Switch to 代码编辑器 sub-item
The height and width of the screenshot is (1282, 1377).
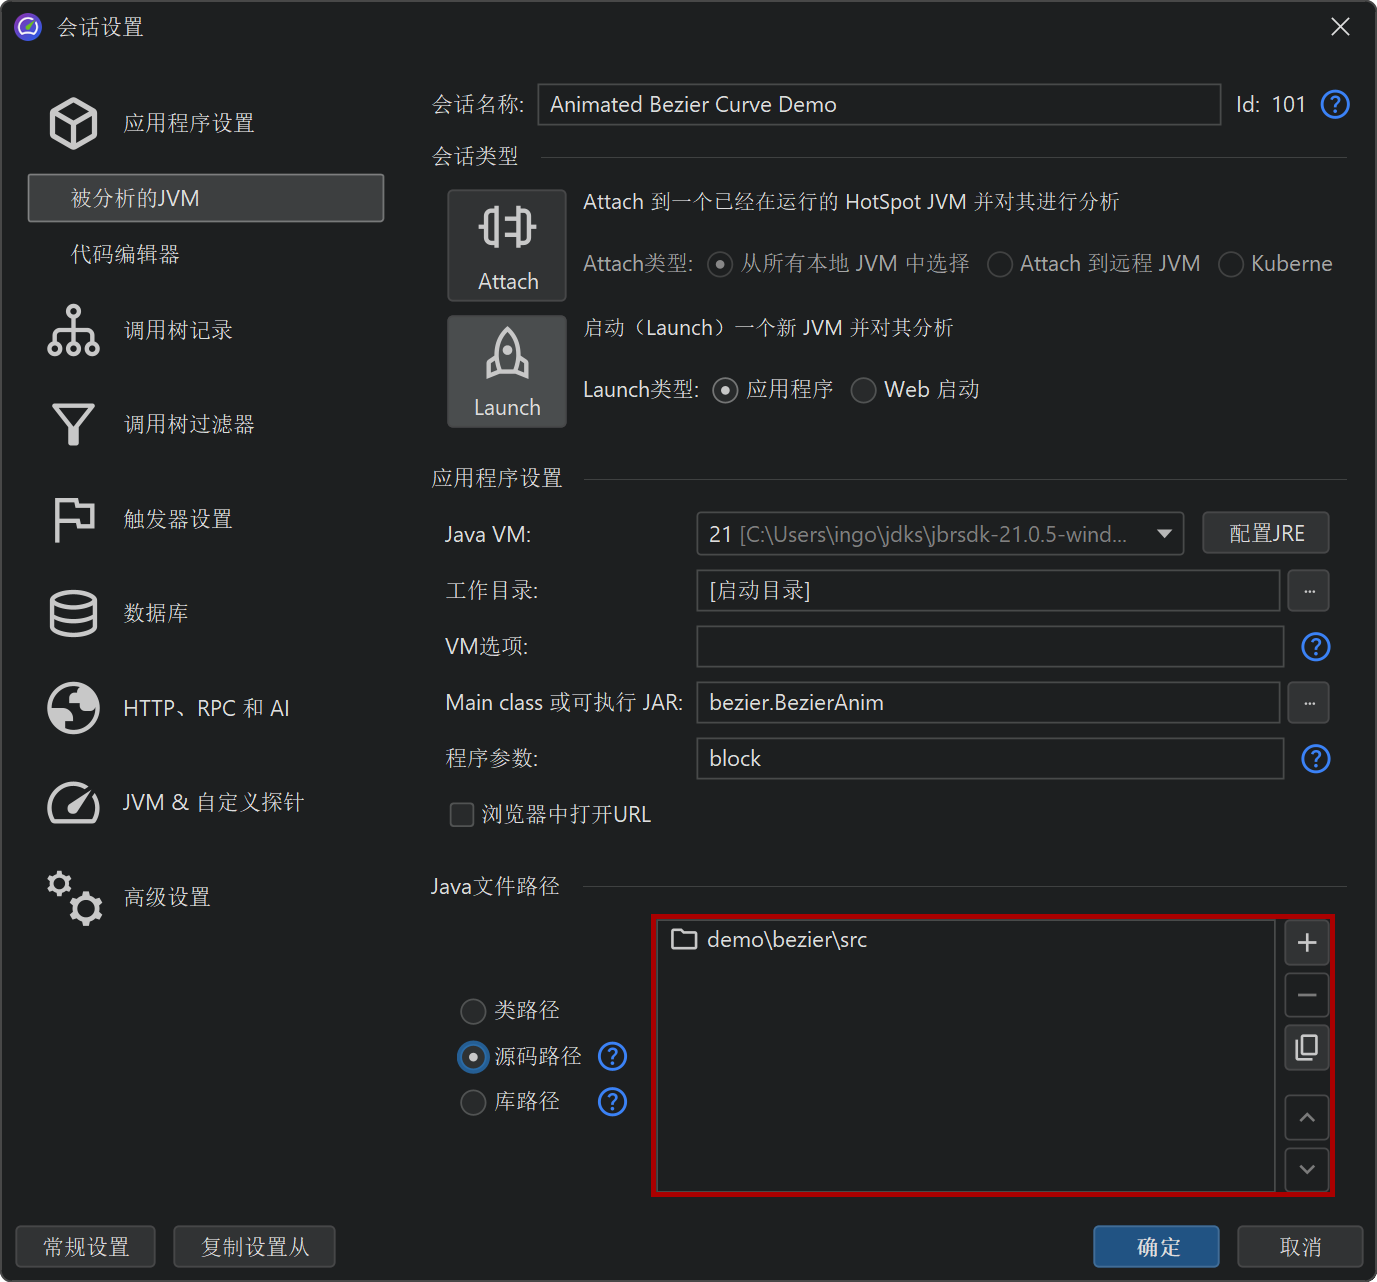pyautogui.click(x=125, y=254)
